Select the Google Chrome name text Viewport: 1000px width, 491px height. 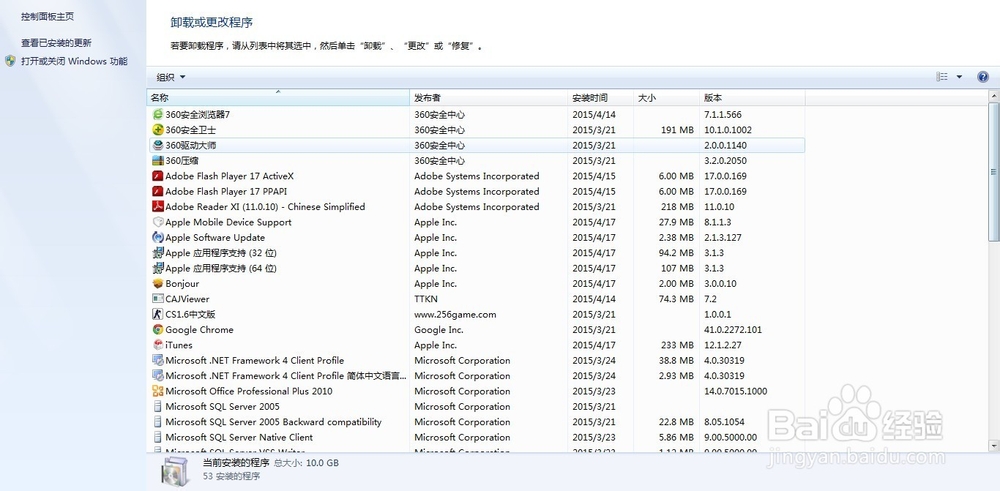pyautogui.click(x=200, y=330)
